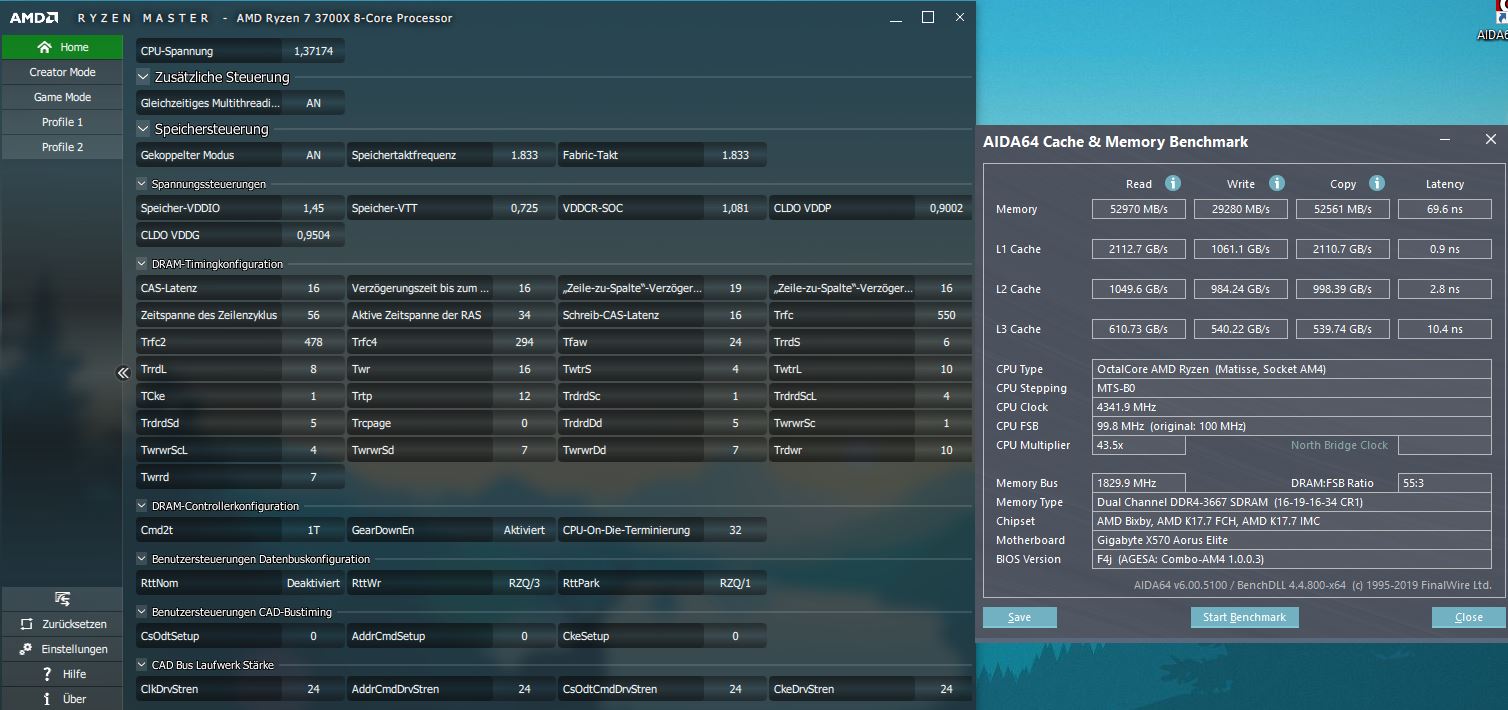The height and width of the screenshot is (710, 1508).
Task: Toggle Gekoppelter Modus AN value
Action: [x=313, y=155]
